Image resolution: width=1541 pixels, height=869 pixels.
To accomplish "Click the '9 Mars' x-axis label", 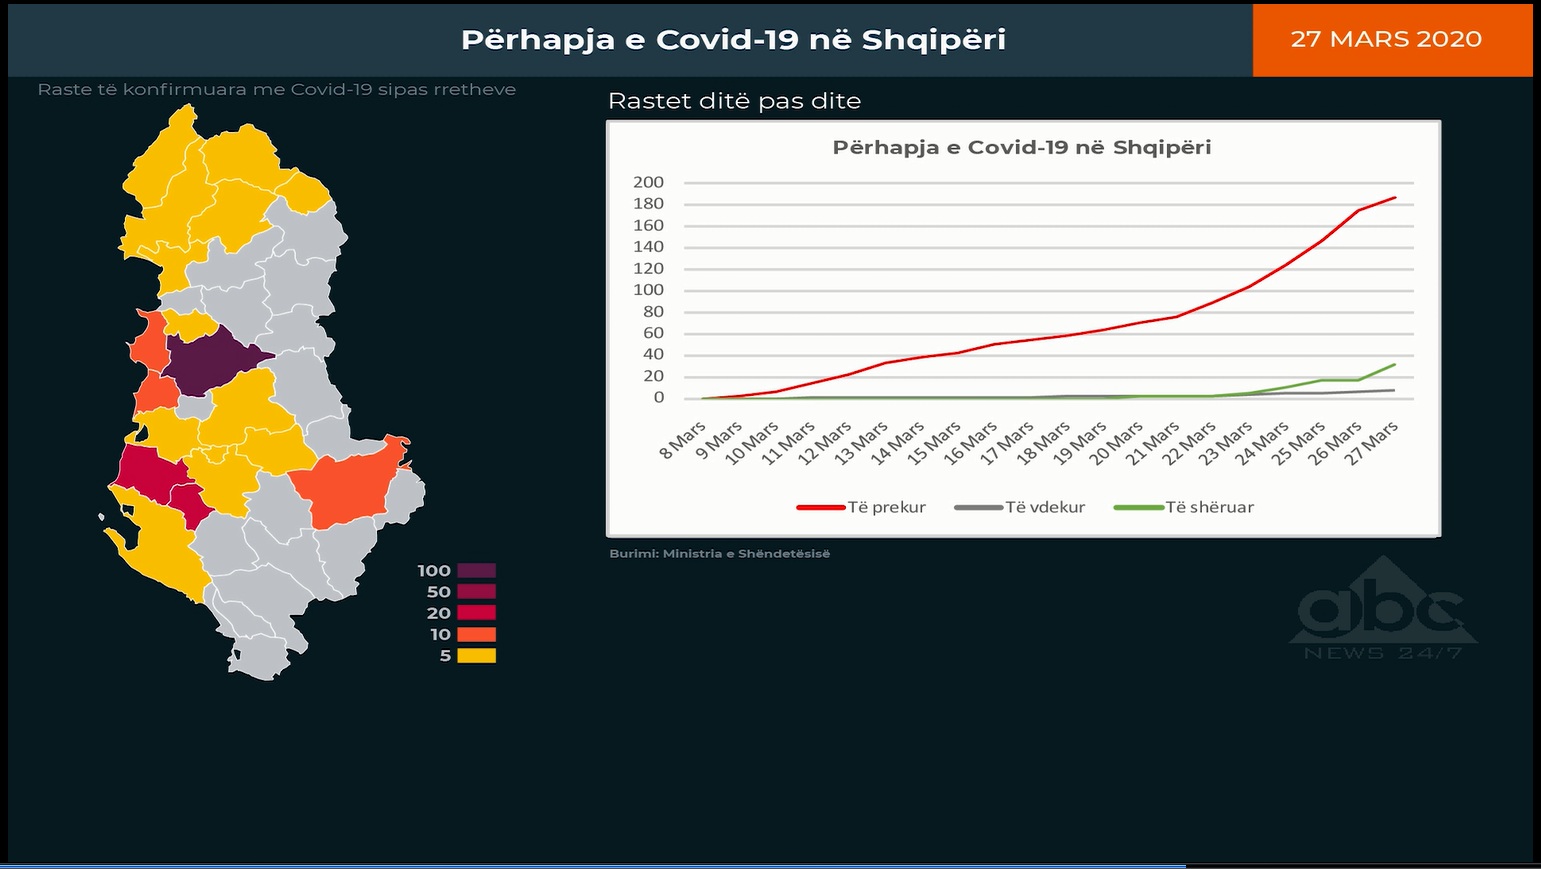I will [x=719, y=440].
